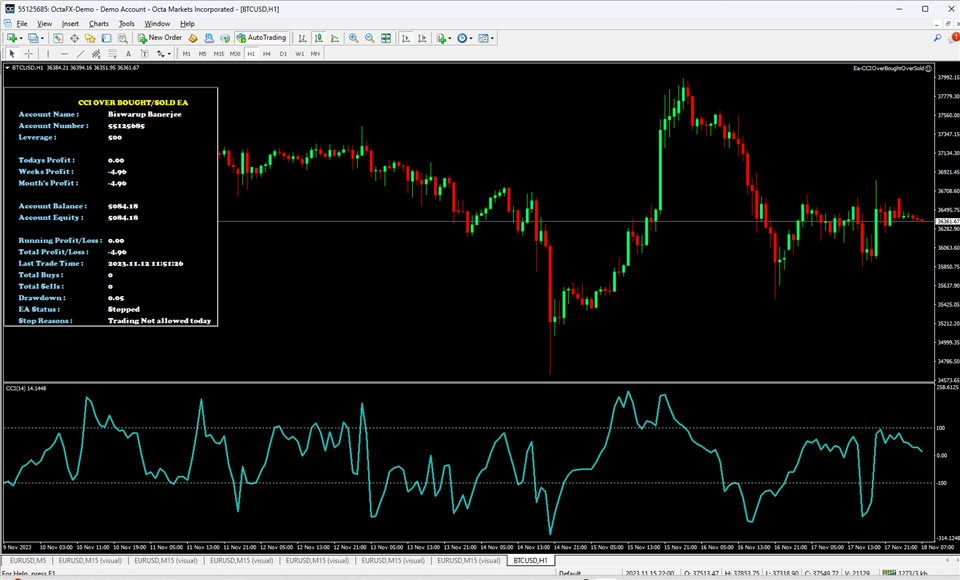
Task: Tile chart windows with the grid icon
Action: click(386, 38)
